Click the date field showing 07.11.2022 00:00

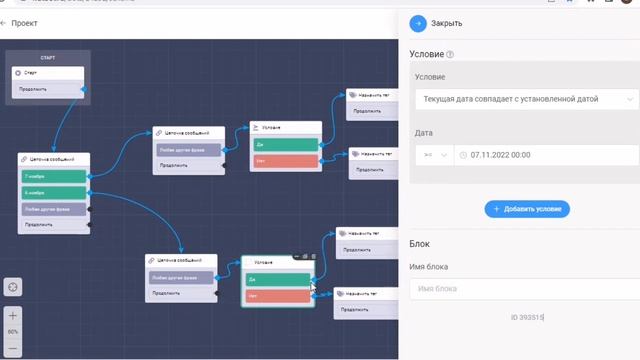pyautogui.click(x=547, y=155)
